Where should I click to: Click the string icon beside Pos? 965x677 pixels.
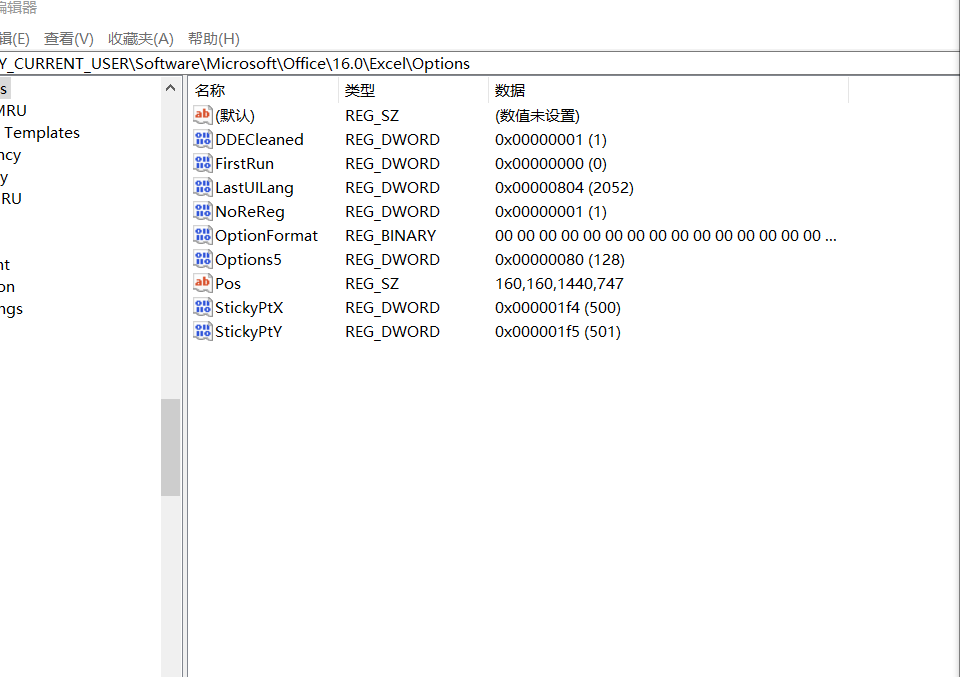202,282
